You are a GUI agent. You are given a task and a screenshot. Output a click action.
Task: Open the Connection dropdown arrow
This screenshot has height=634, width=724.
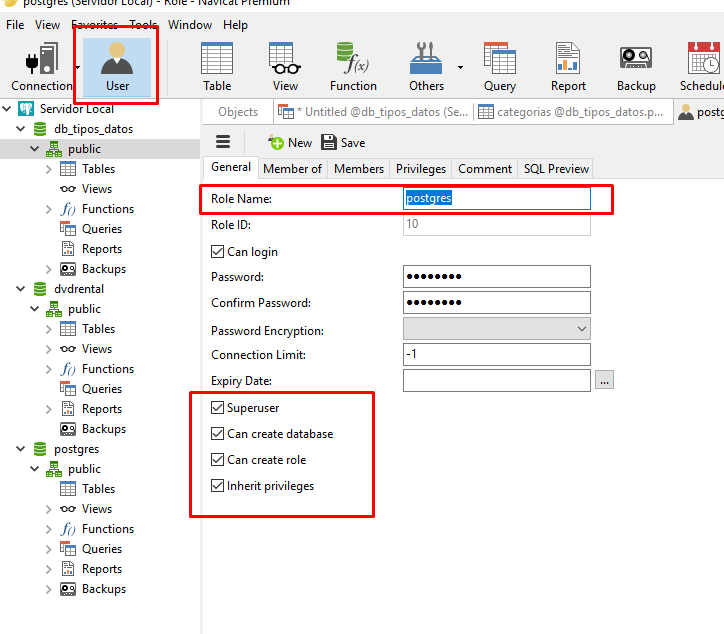(x=77, y=67)
